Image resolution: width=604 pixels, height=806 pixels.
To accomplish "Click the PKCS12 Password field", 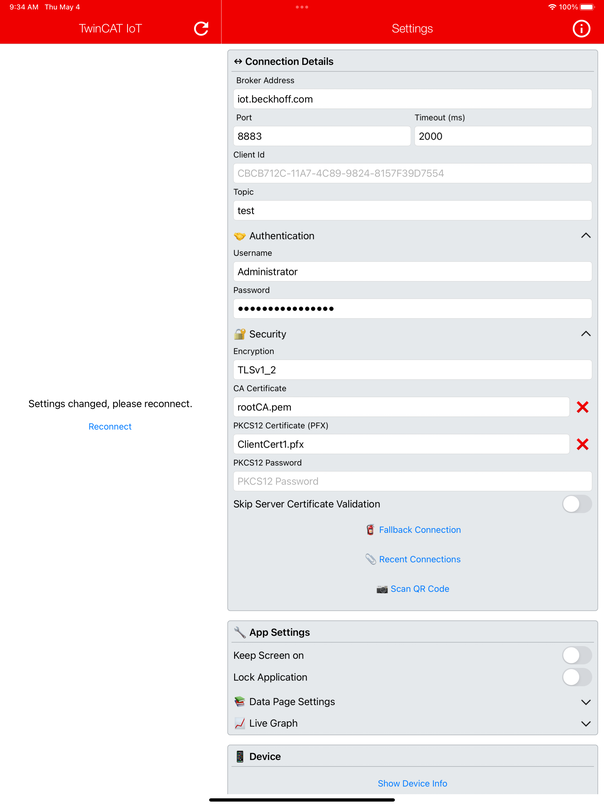I will point(412,482).
